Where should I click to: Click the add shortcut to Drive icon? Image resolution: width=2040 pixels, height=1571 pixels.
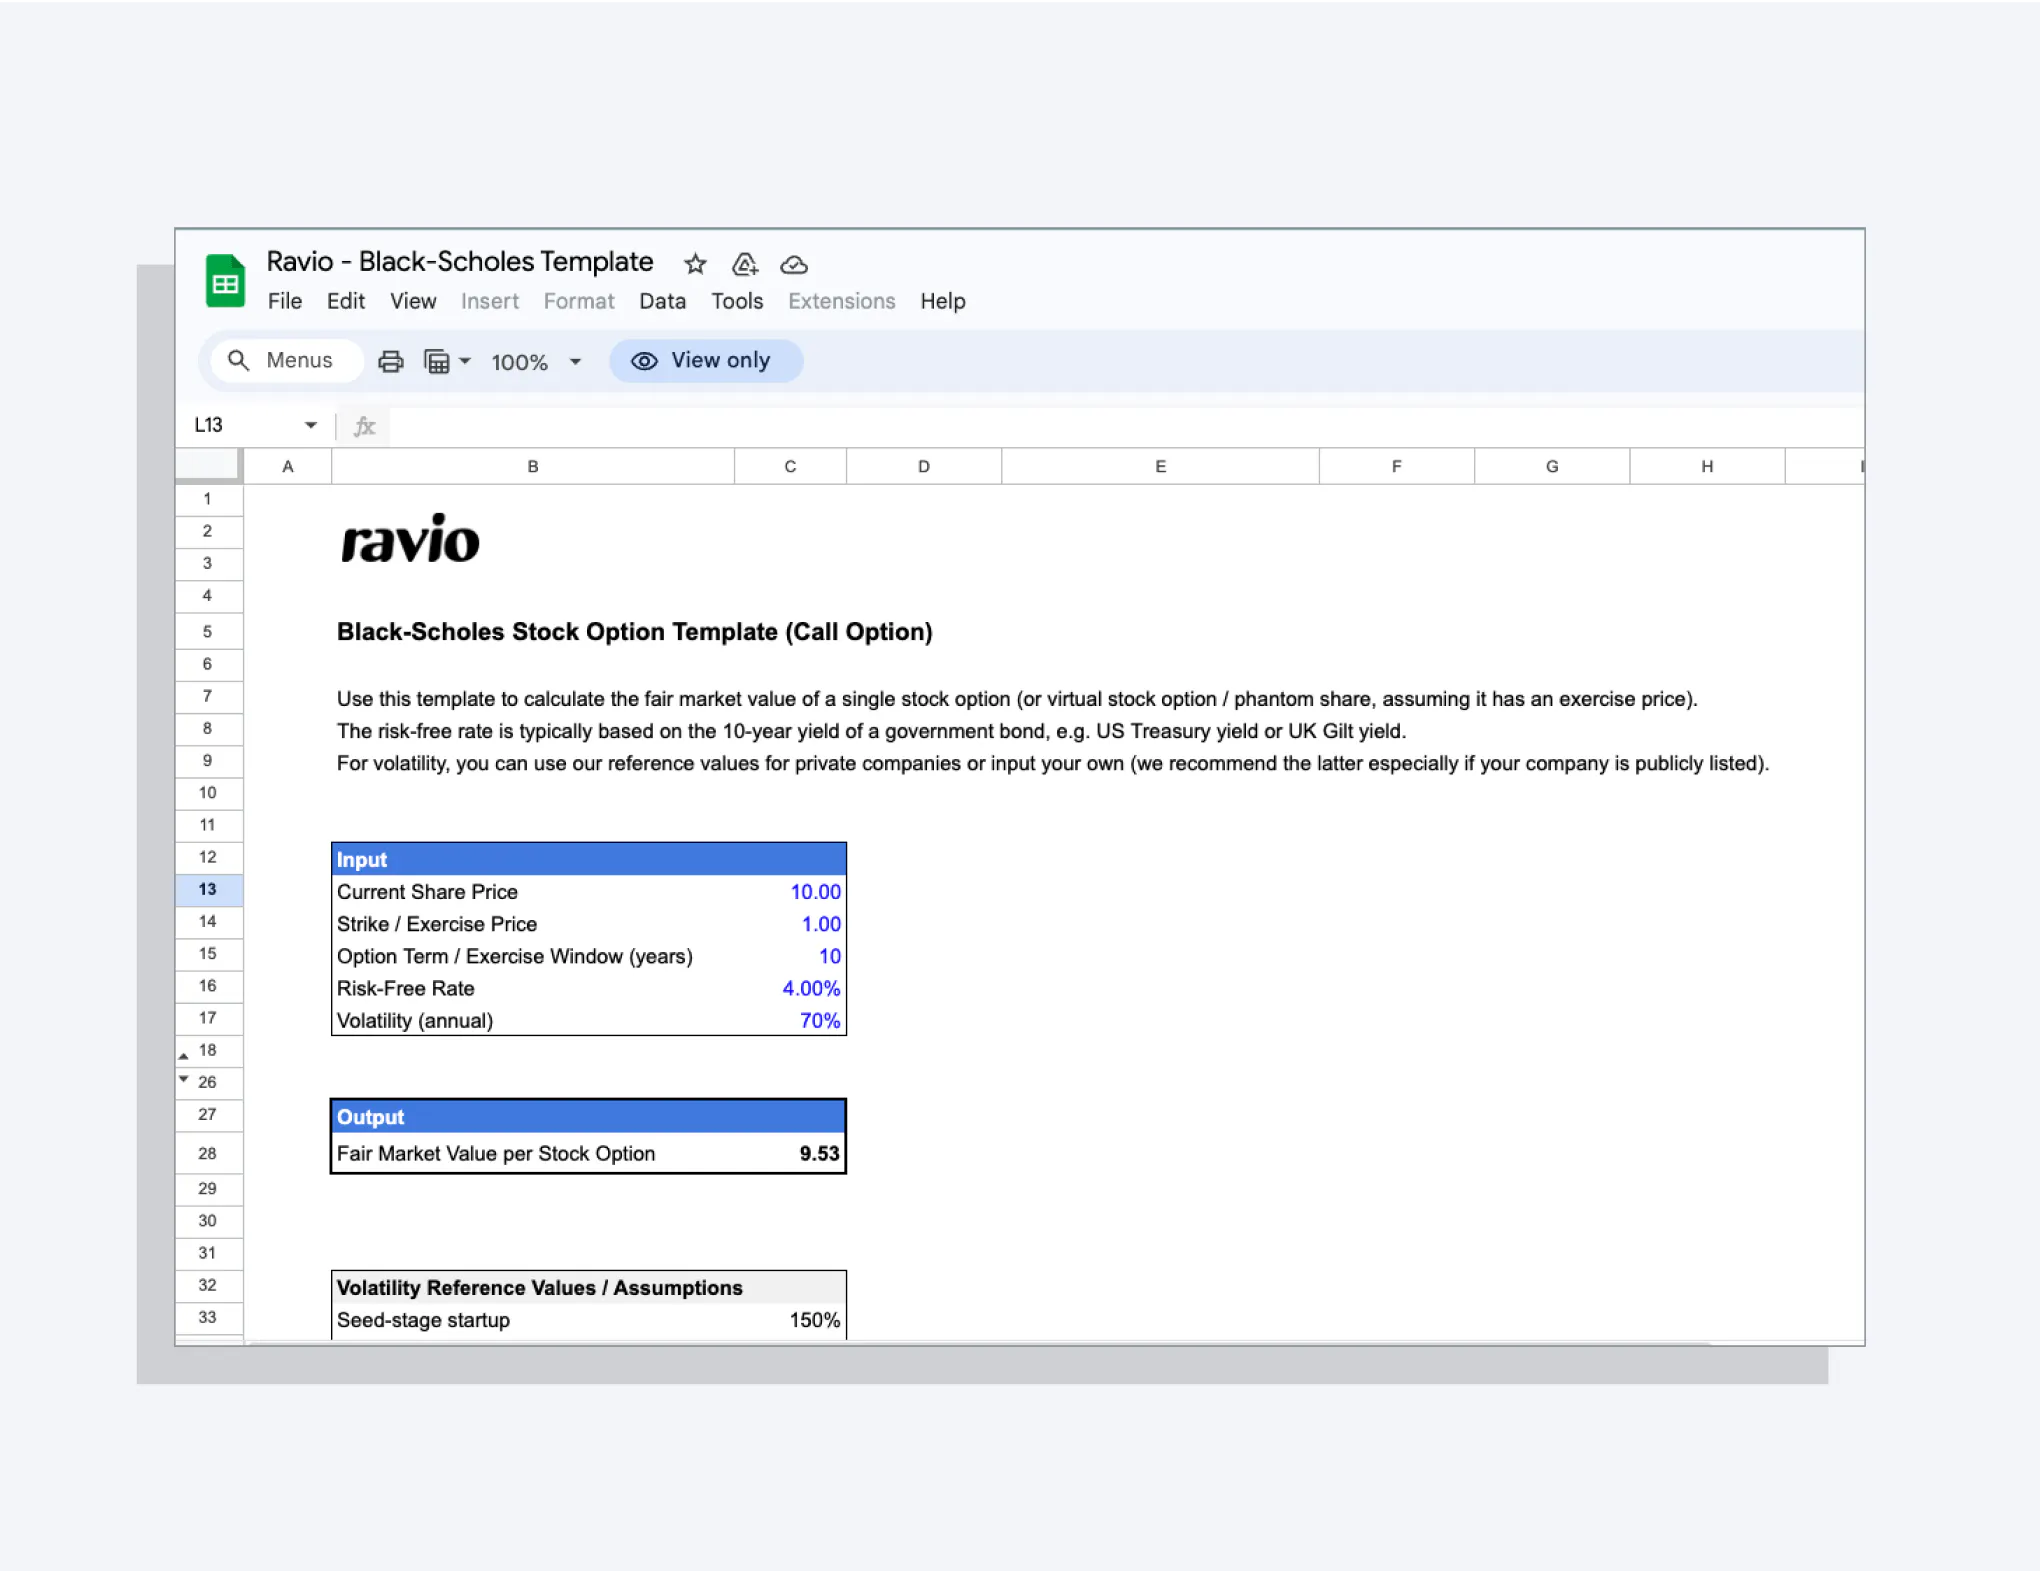[745, 264]
